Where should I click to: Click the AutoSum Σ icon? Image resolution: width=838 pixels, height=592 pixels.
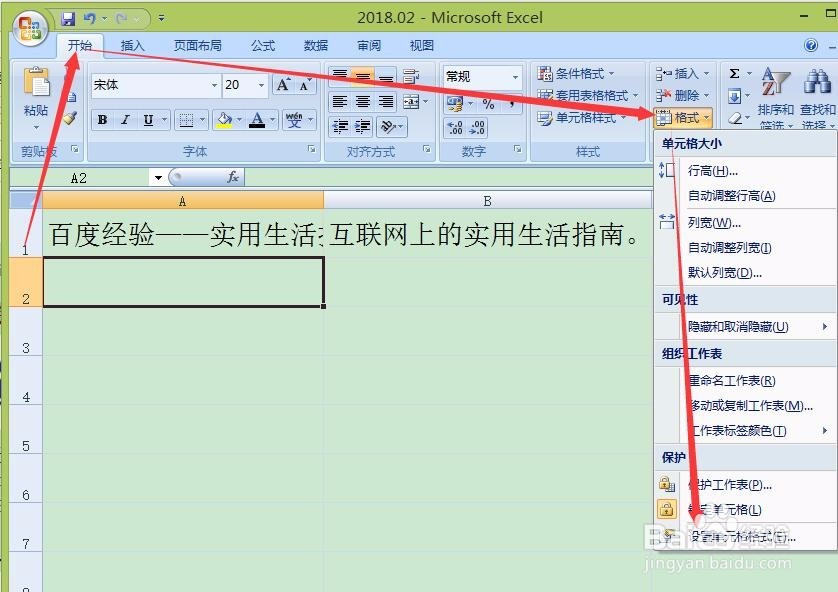(733, 72)
